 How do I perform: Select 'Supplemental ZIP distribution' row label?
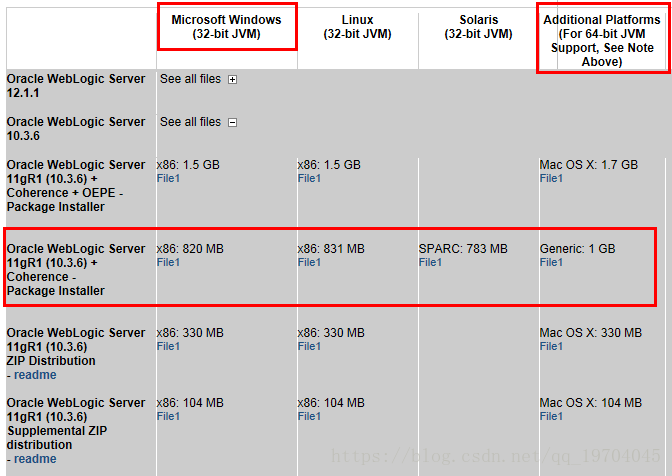click(x=76, y=424)
